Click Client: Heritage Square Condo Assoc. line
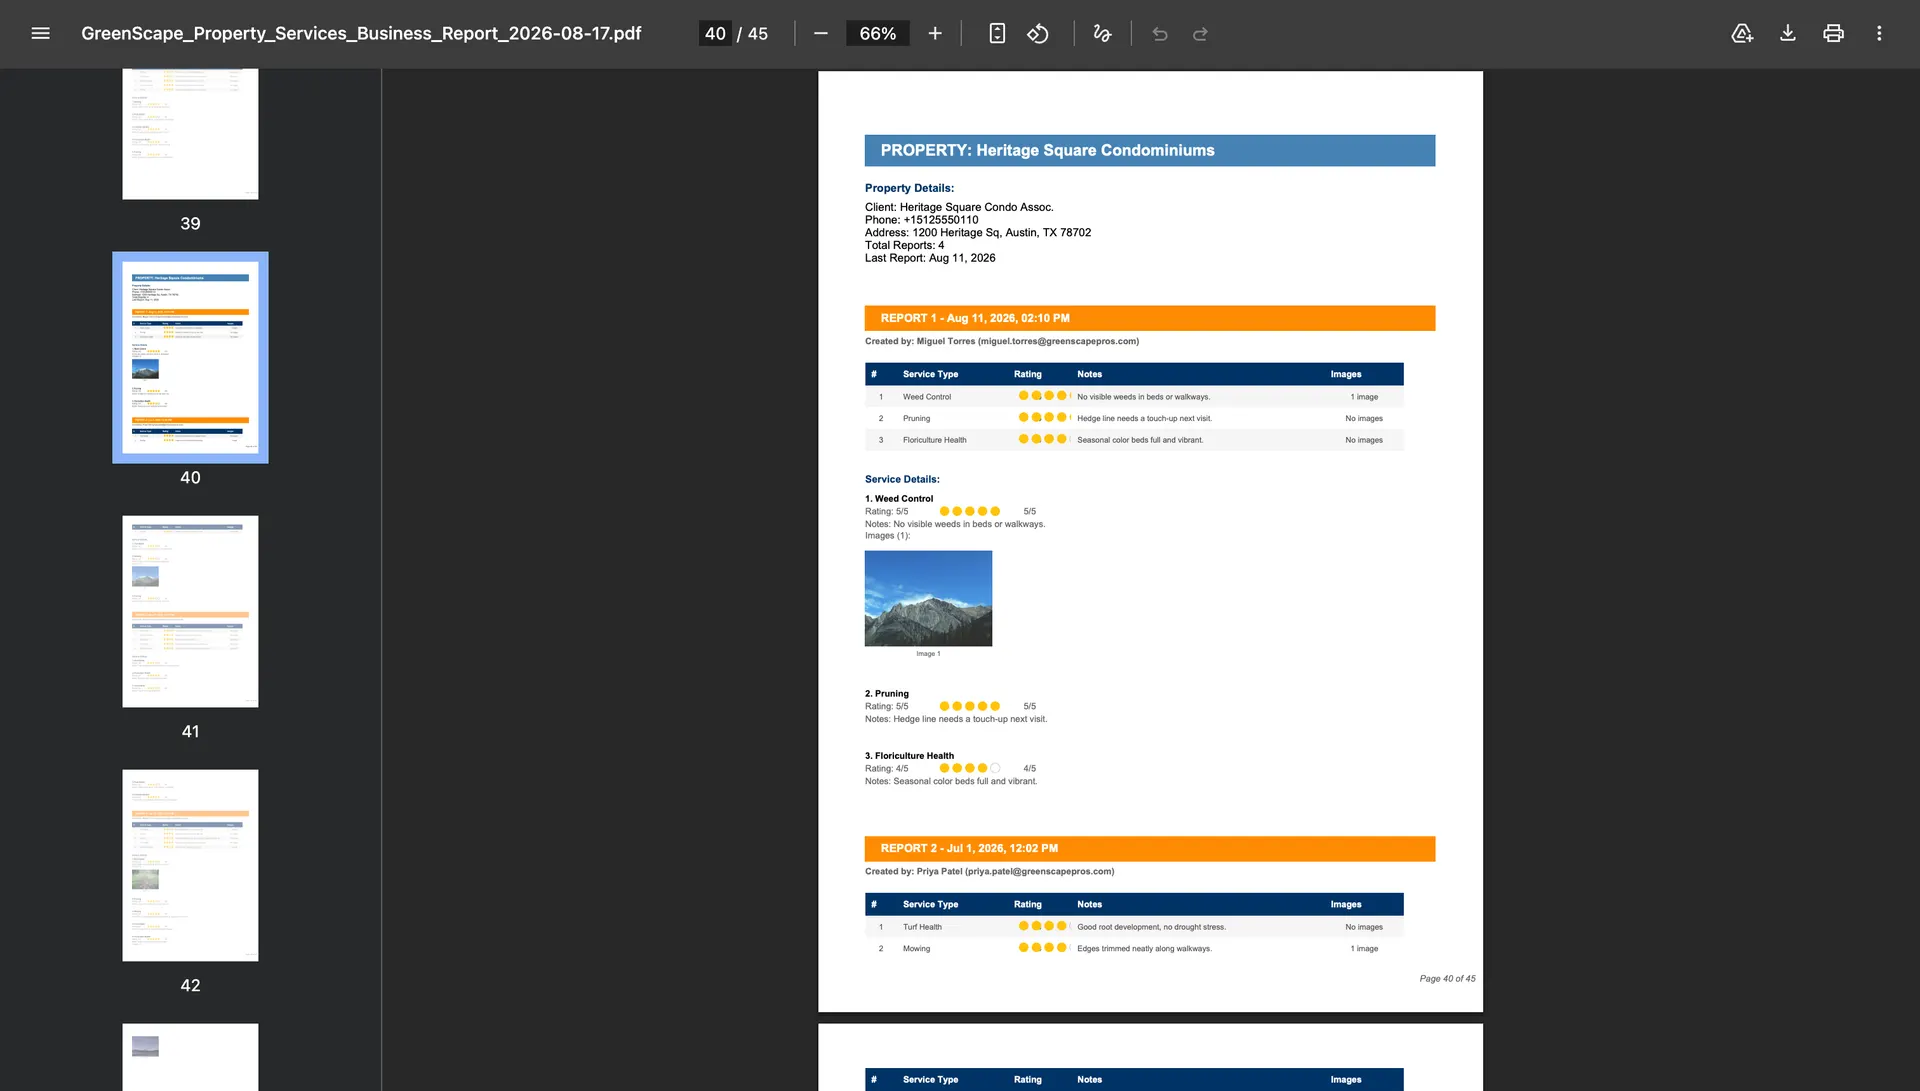 pyautogui.click(x=959, y=207)
